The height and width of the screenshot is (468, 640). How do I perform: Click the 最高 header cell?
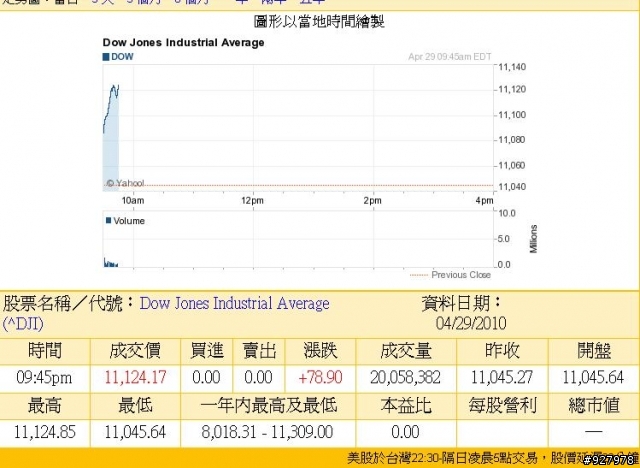[44, 406]
